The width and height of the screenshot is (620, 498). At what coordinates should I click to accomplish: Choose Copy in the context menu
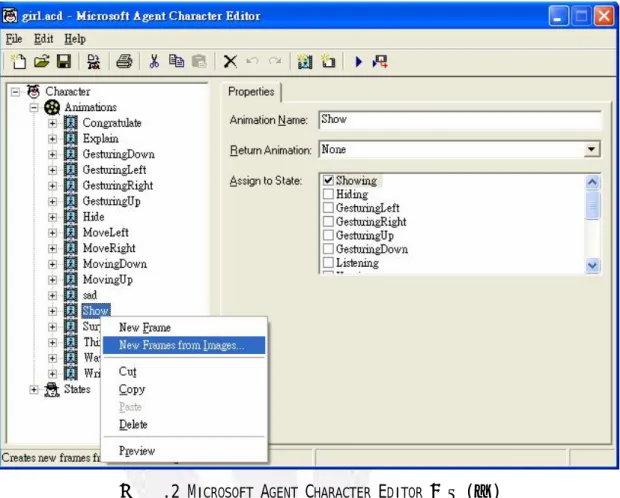[x=184, y=389]
